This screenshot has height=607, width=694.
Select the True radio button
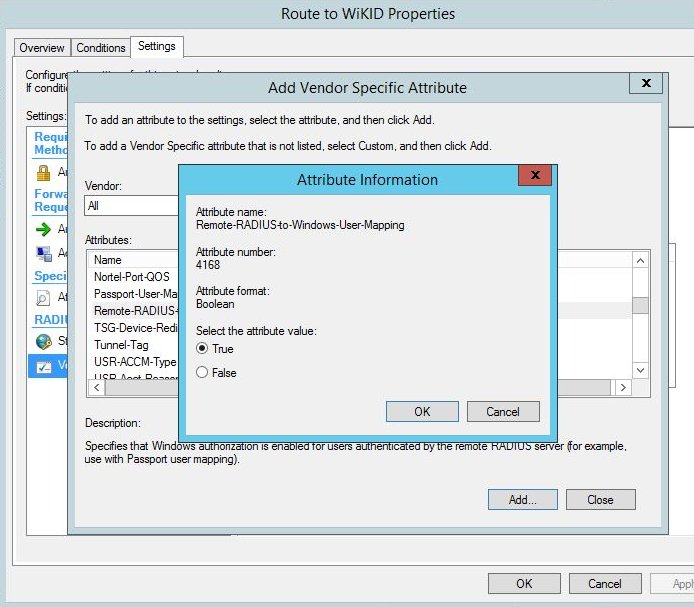(203, 349)
